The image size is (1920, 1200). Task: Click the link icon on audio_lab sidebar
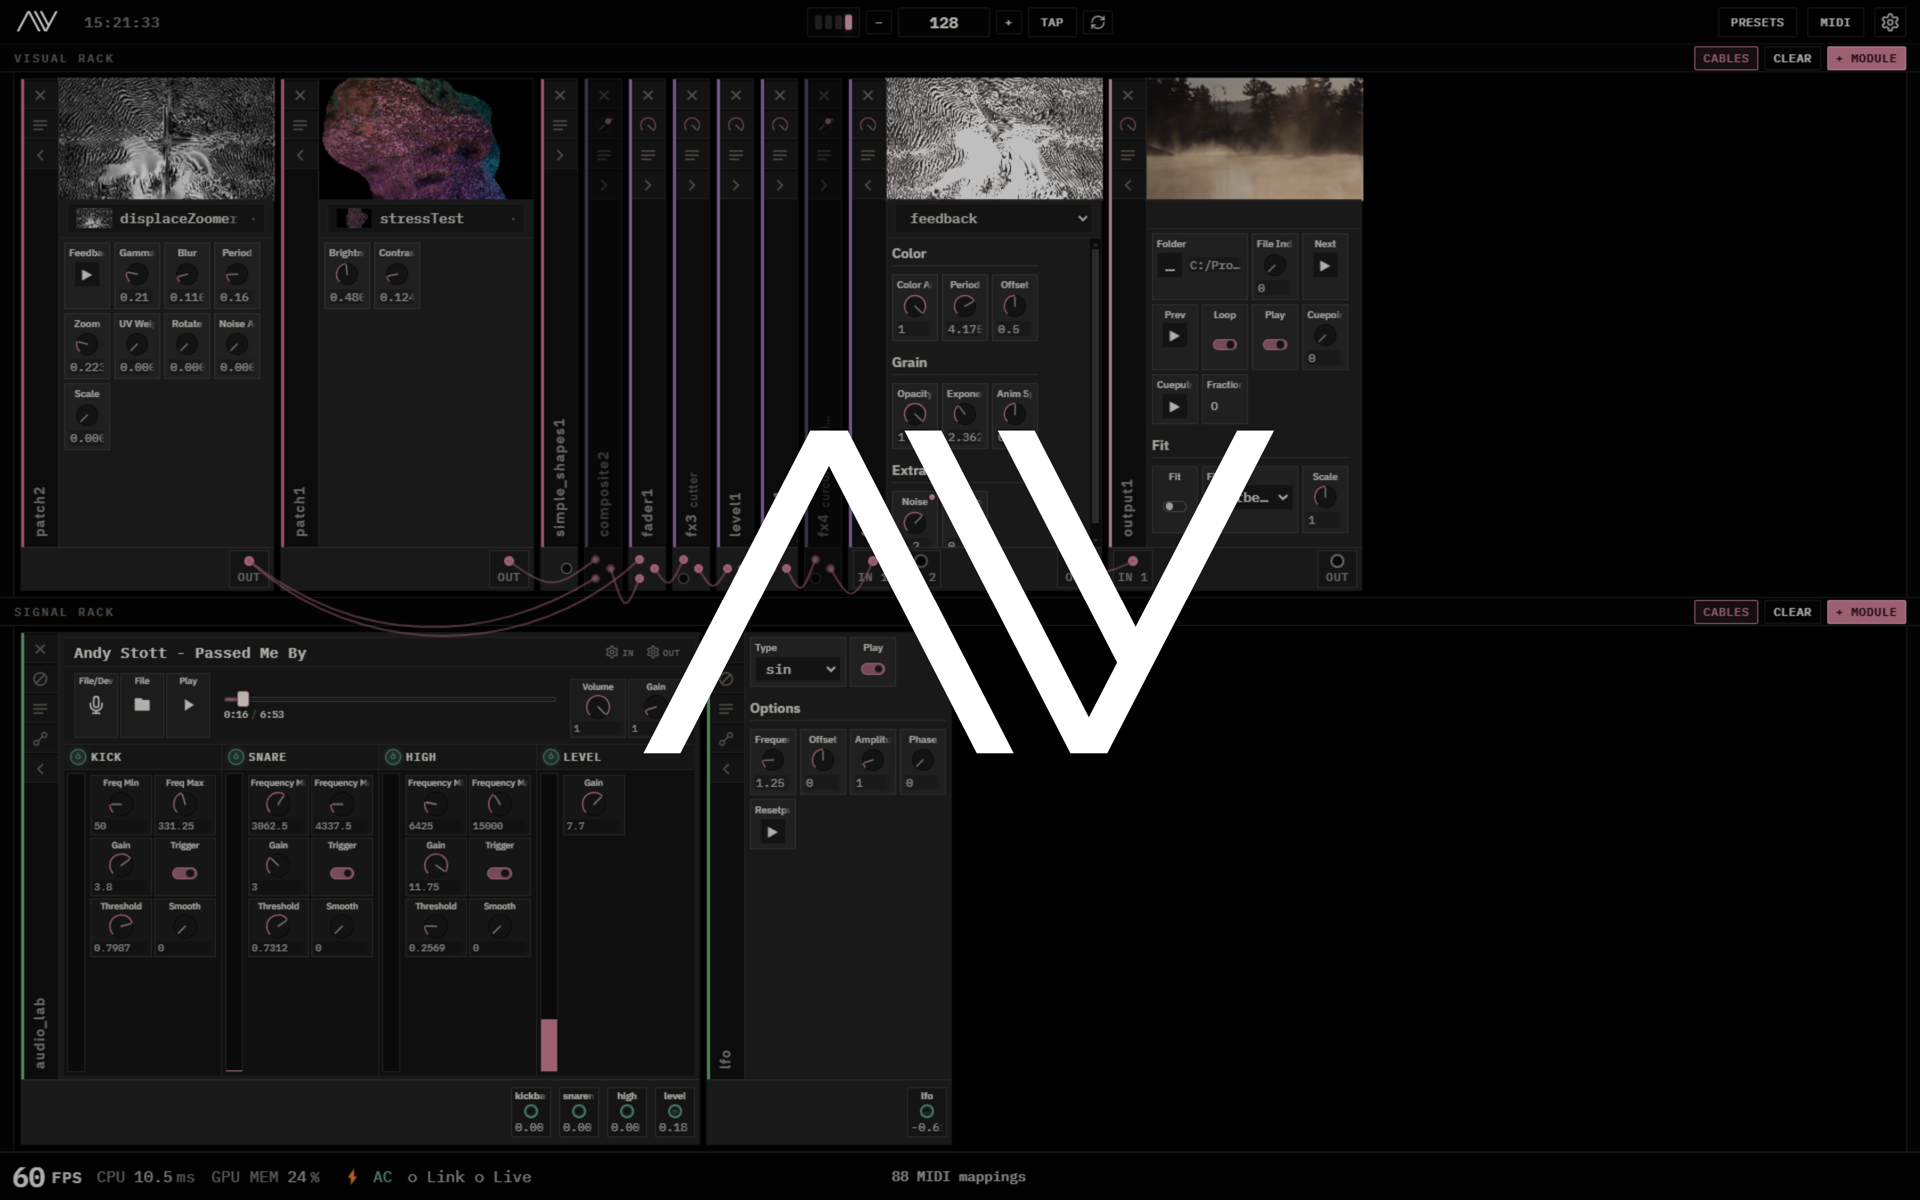point(40,739)
